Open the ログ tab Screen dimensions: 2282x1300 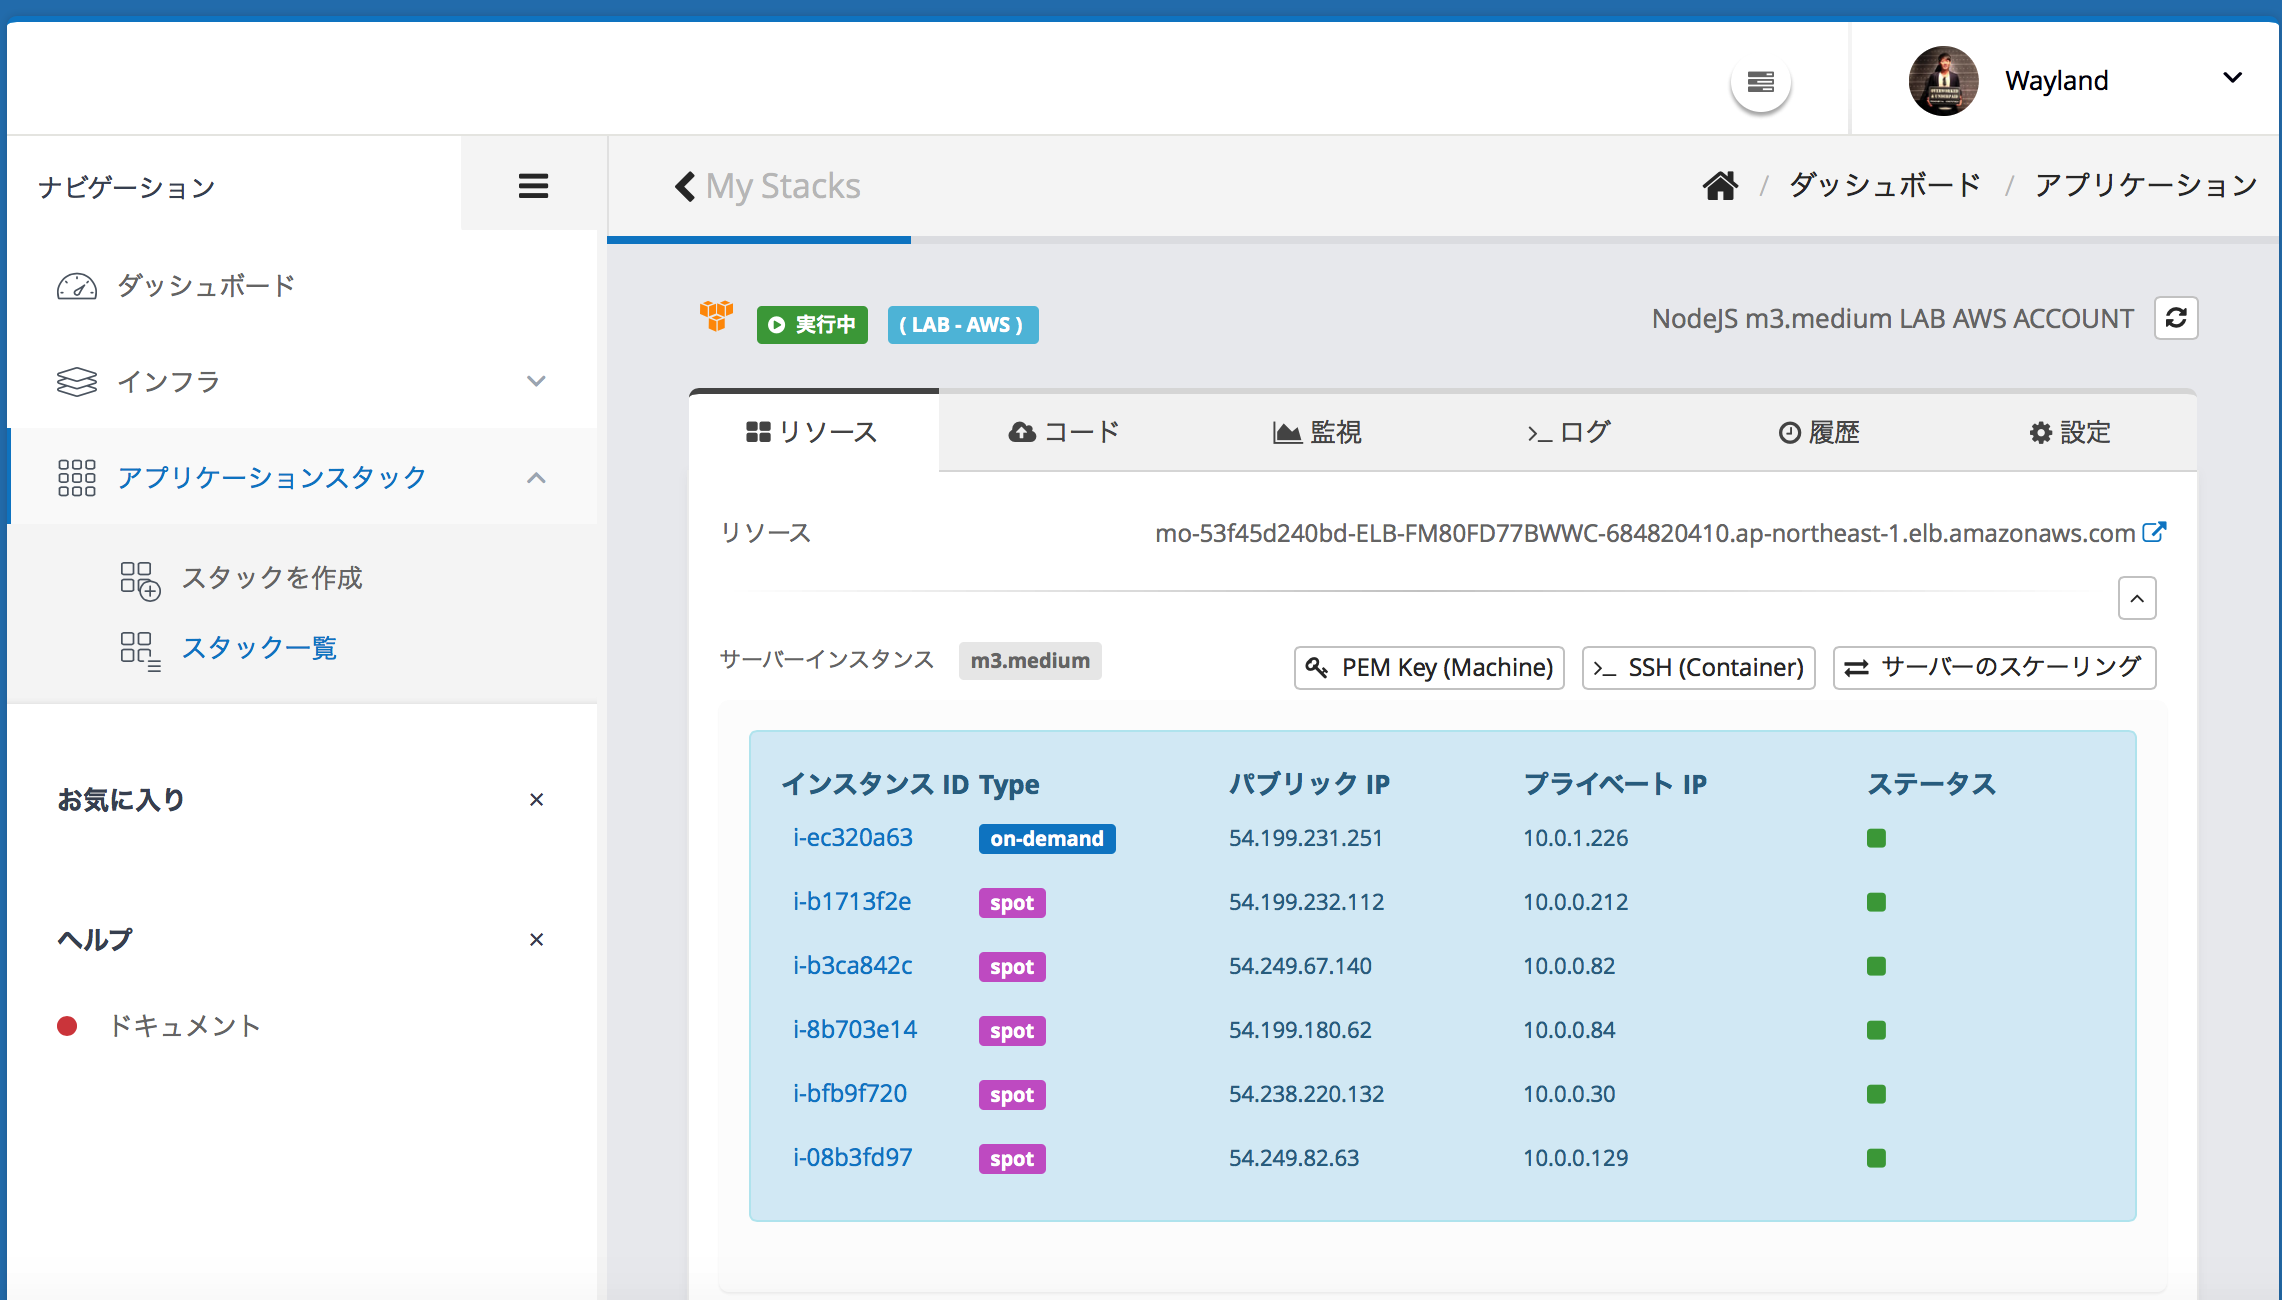coord(1567,432)
